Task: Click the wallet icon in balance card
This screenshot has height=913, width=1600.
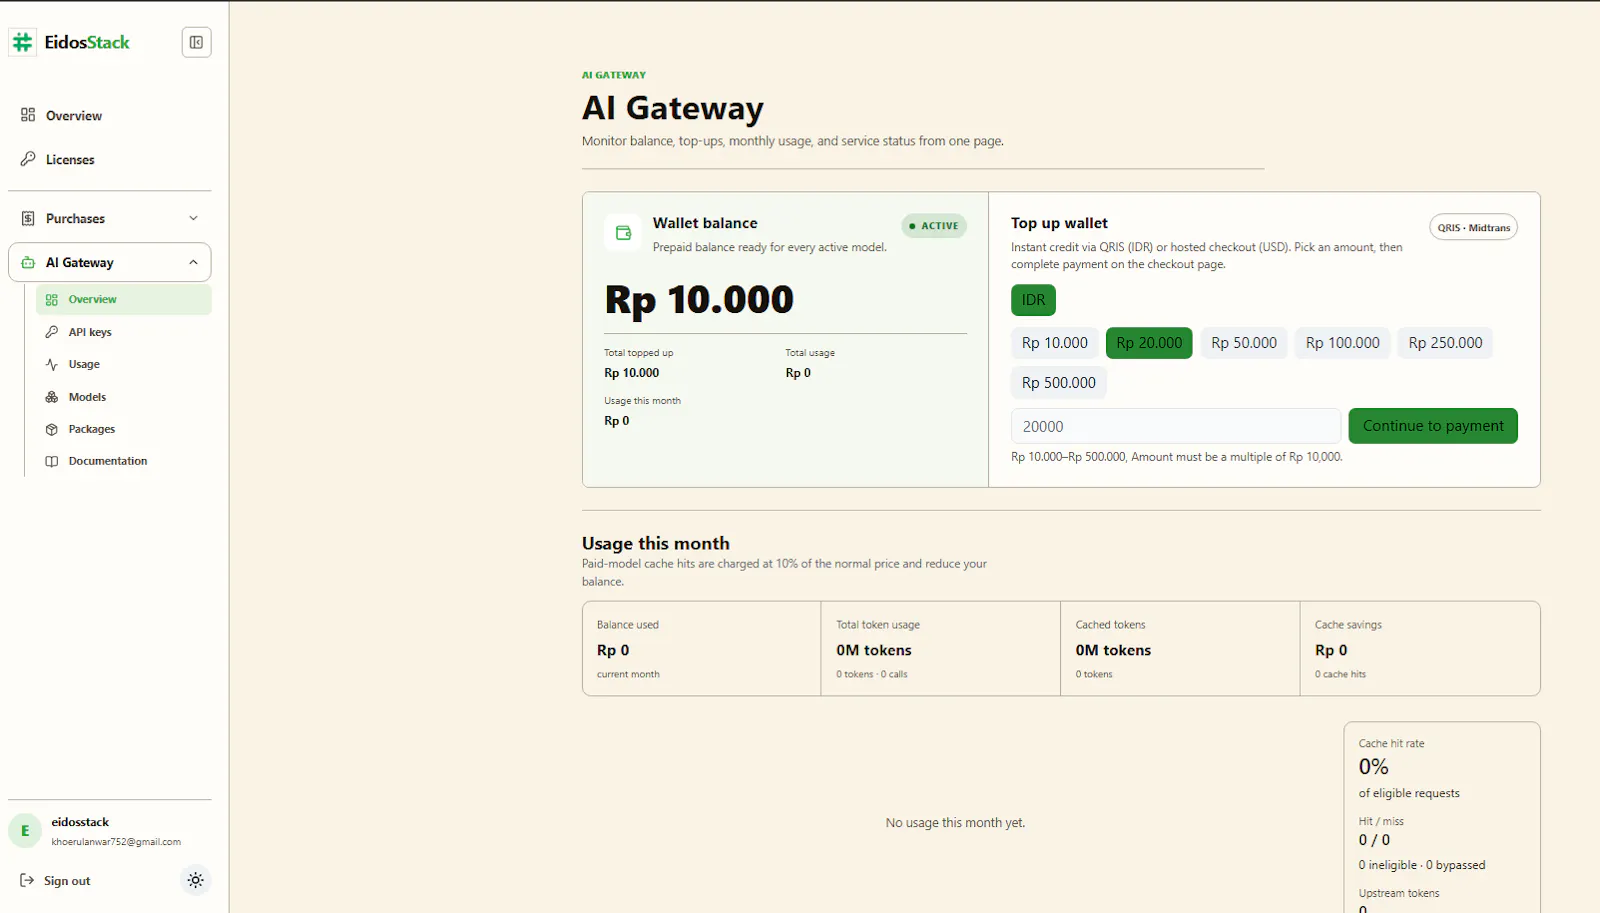Action: (623, 232)
